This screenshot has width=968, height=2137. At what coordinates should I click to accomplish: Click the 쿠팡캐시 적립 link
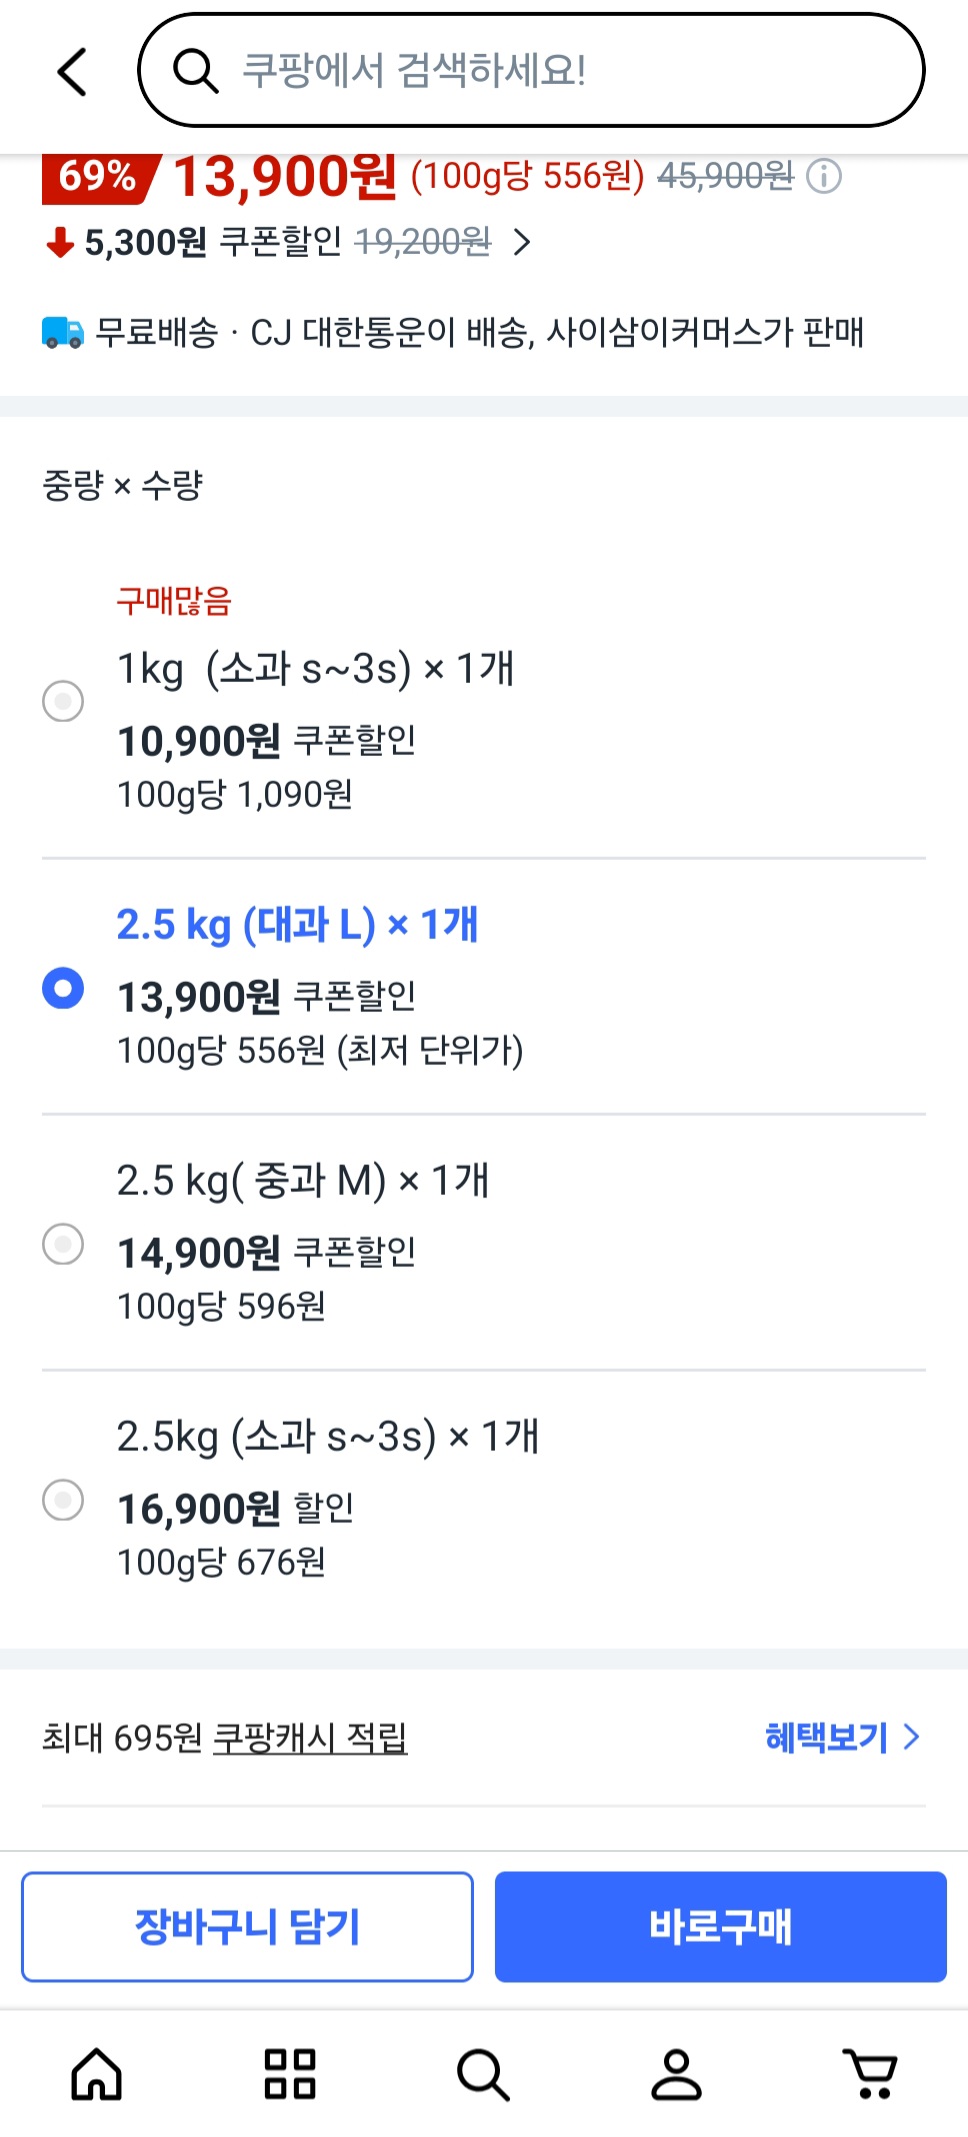310,1738
